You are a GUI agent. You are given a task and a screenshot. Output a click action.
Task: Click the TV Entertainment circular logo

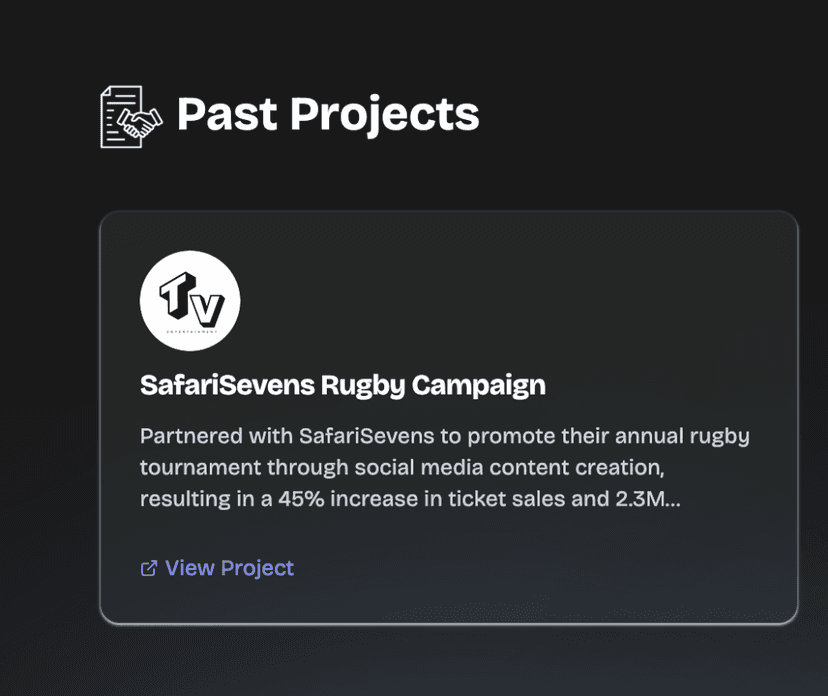(190, 301)
